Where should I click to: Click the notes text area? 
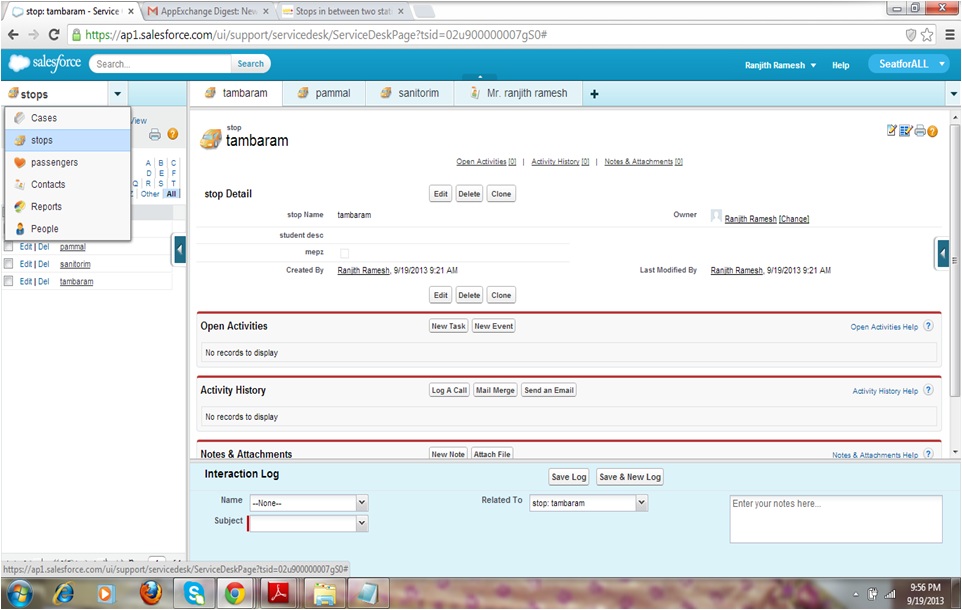click(836, 519)
